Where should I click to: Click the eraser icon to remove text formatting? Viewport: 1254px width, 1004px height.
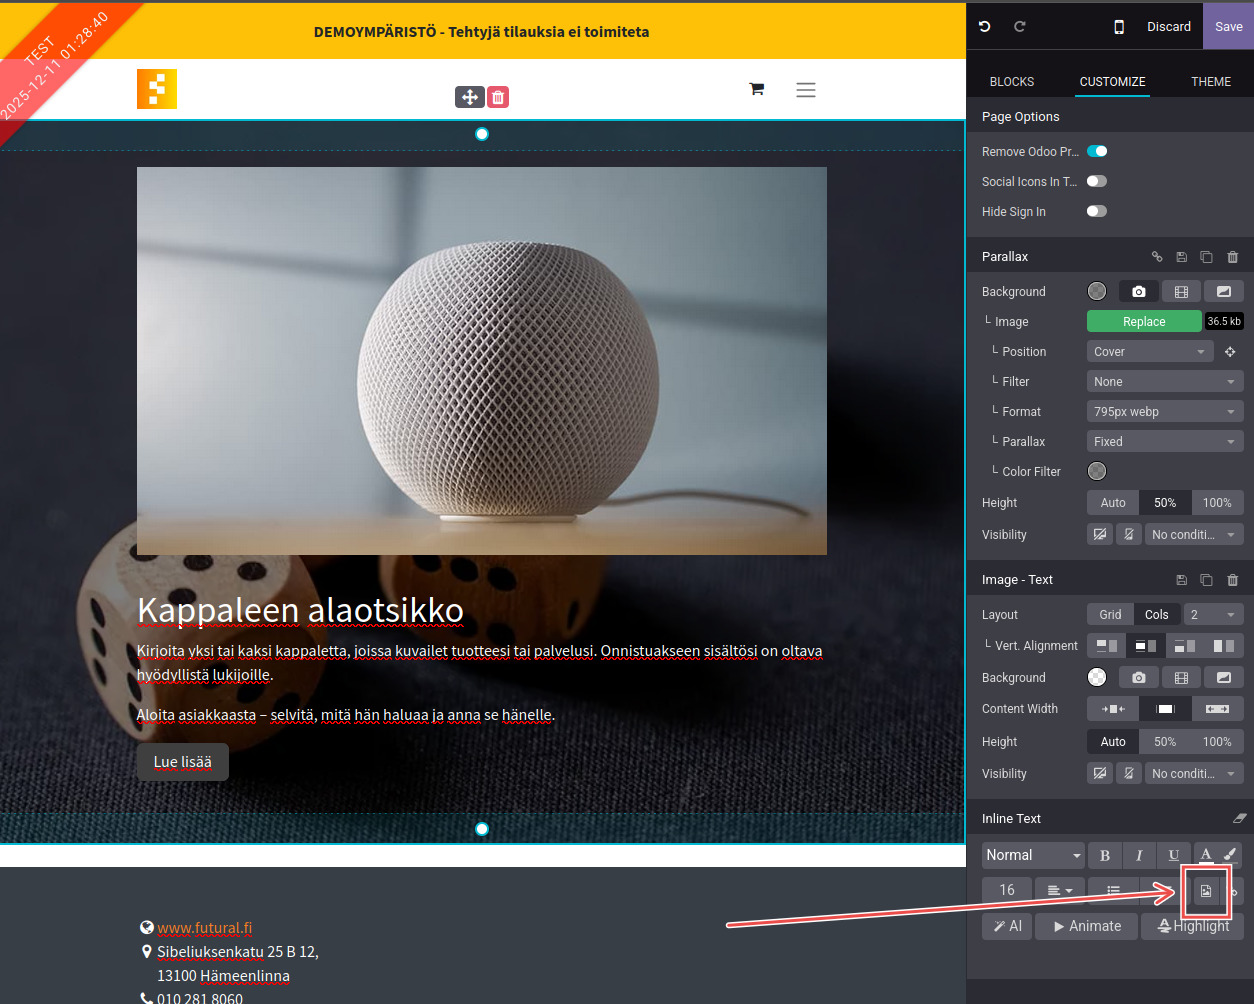[1240, 818]
